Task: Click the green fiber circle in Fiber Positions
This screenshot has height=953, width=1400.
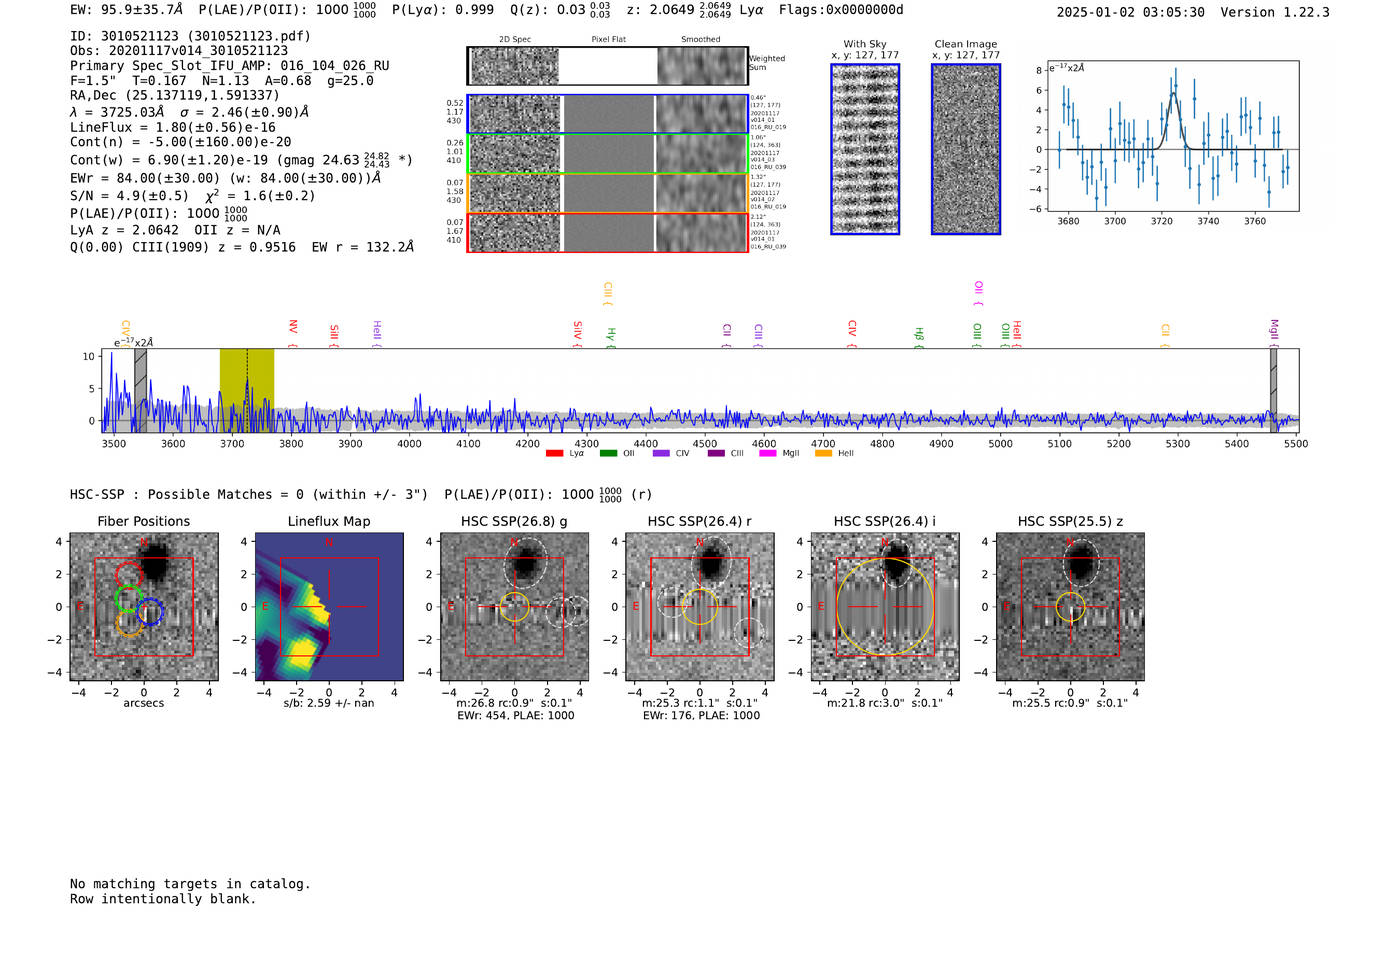Action: pos(129,599)
